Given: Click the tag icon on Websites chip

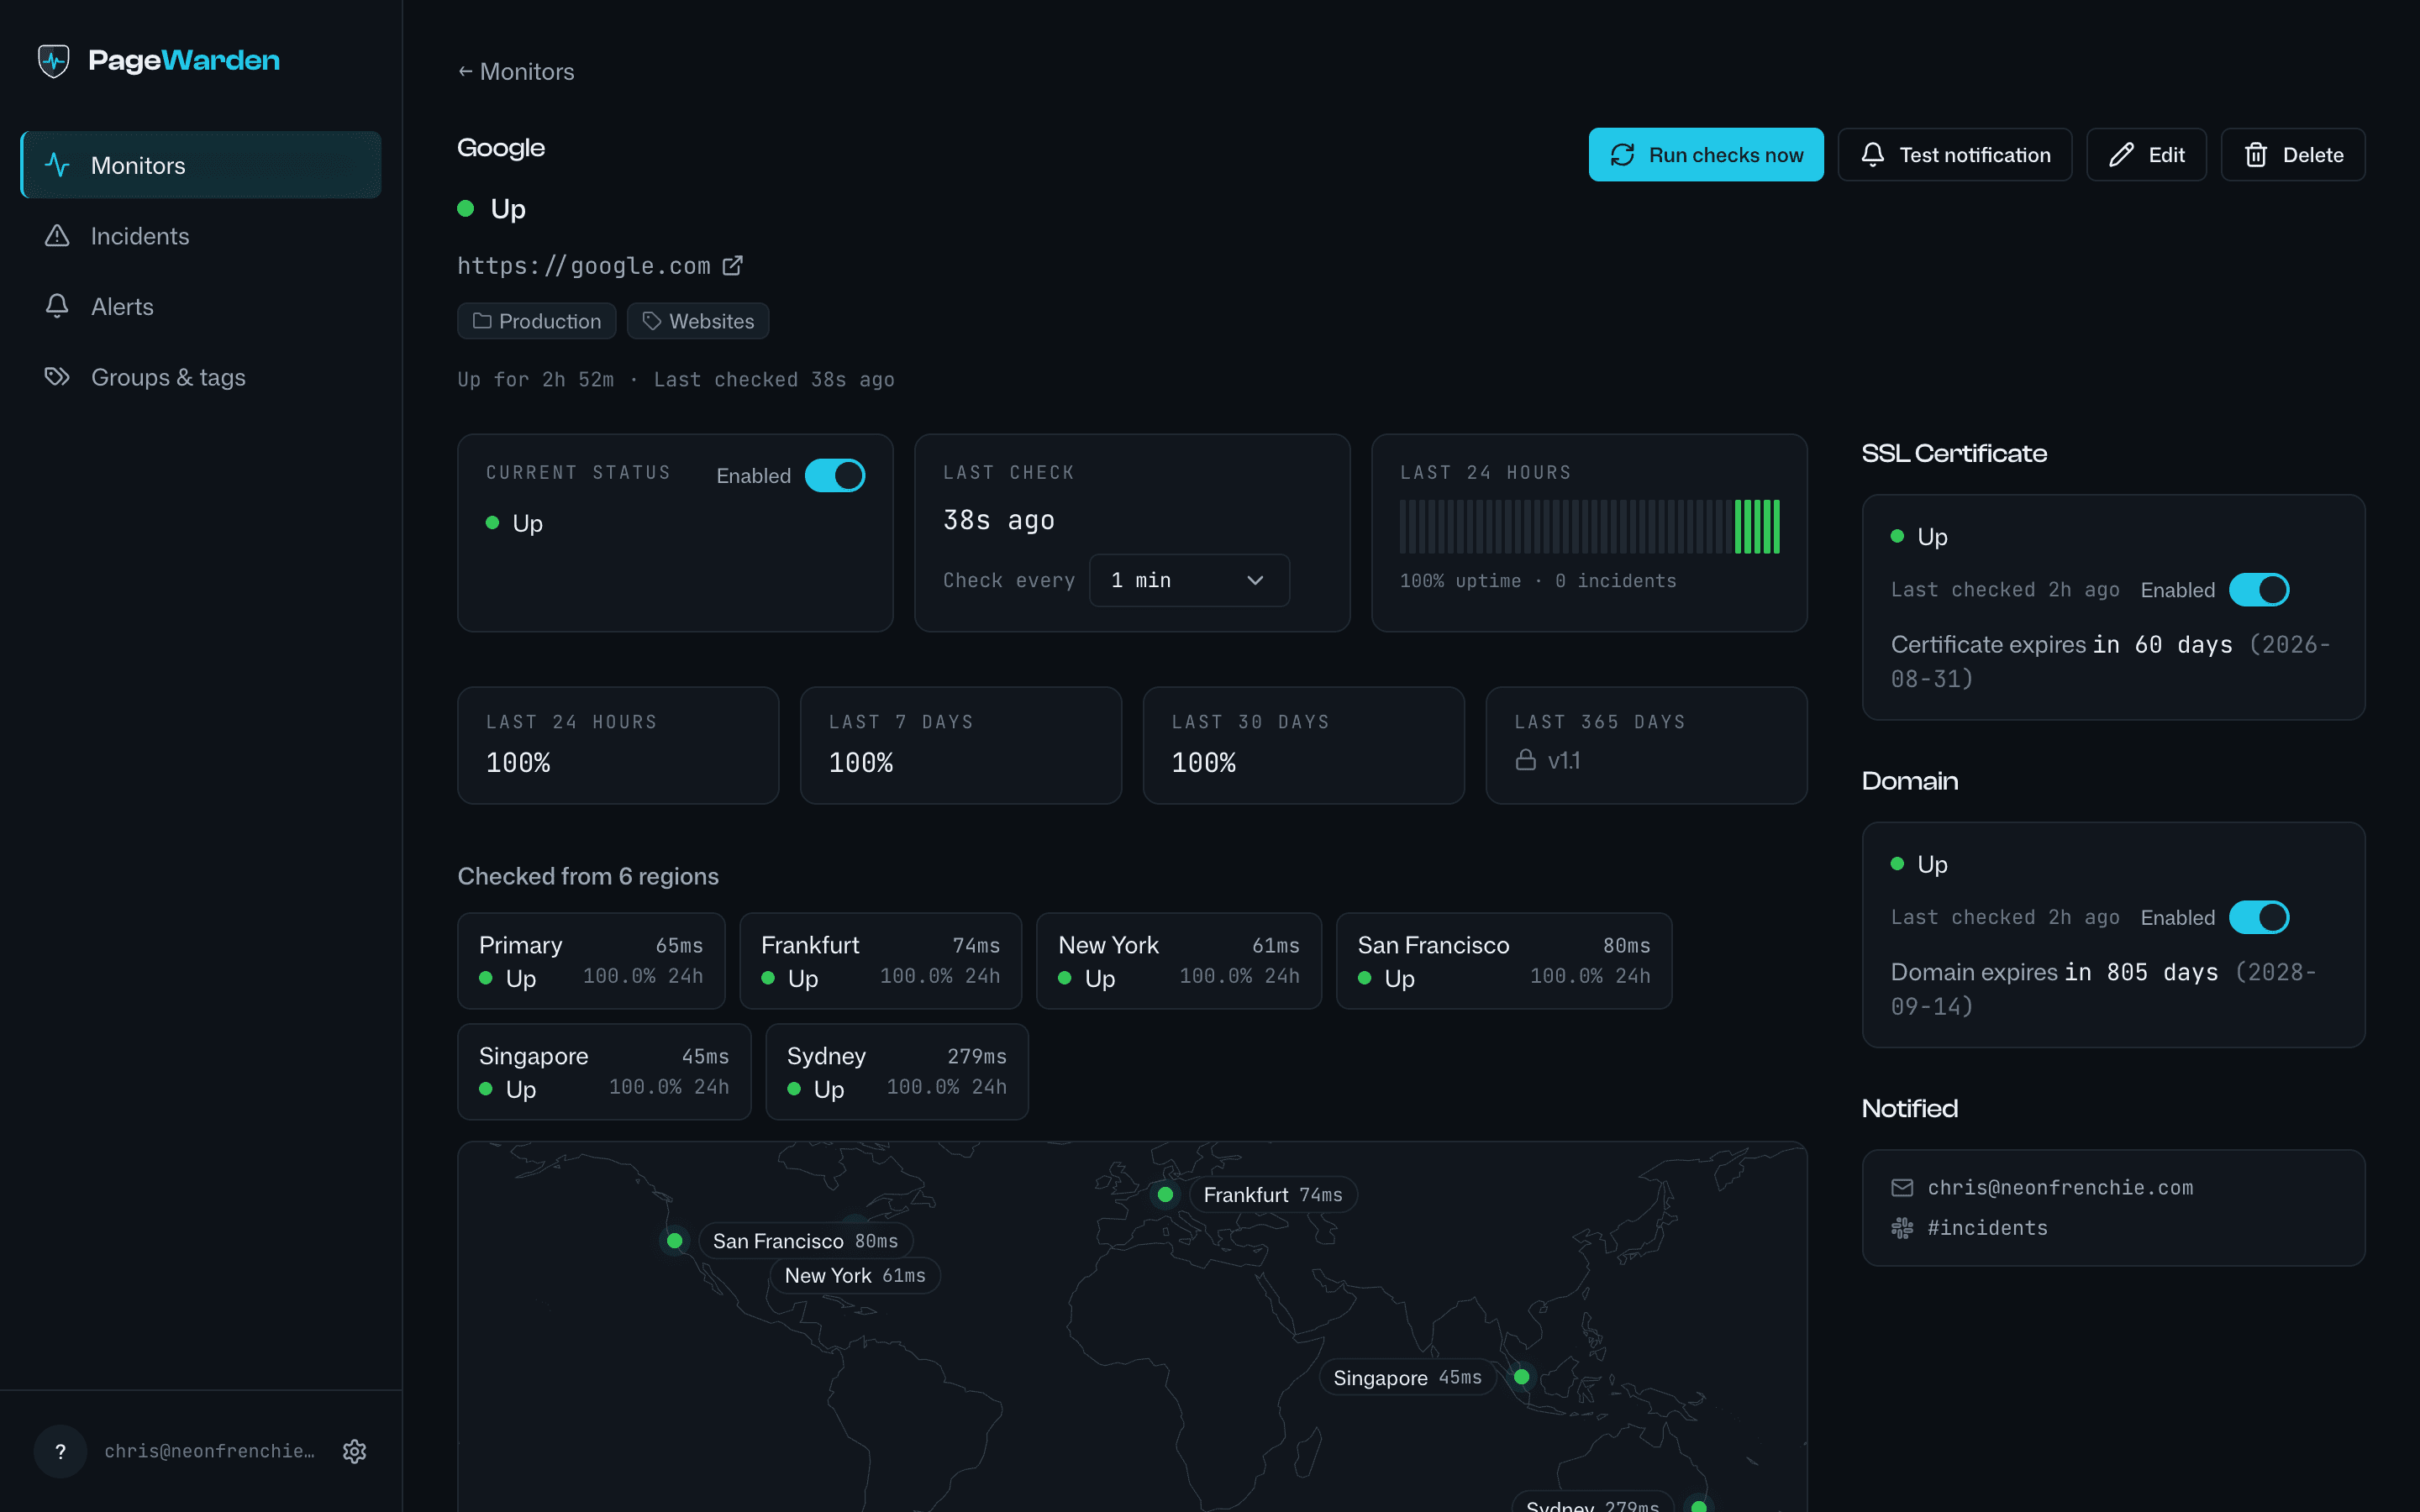Looking at the screenshot, I should coord(652,321).
